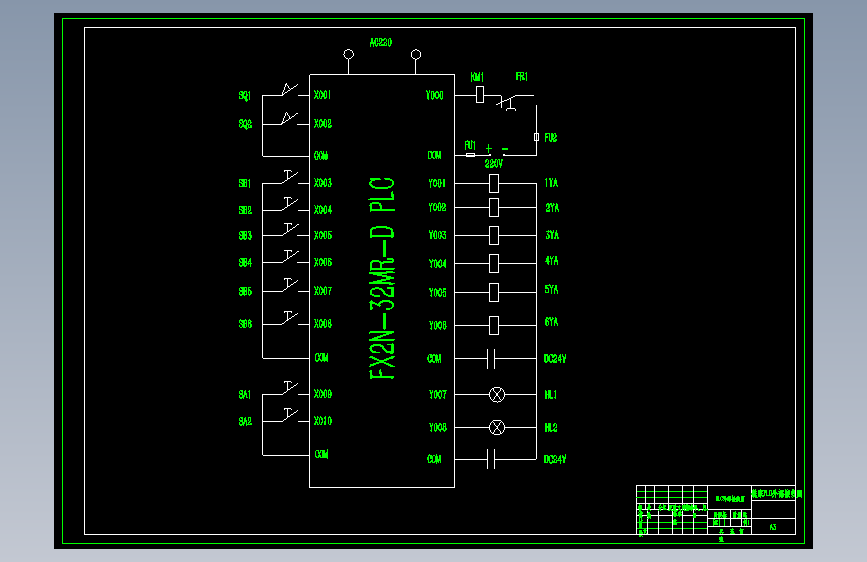
Task: Pick the HL1 lamp circle symbol
Action: click(x=497, y=394)
